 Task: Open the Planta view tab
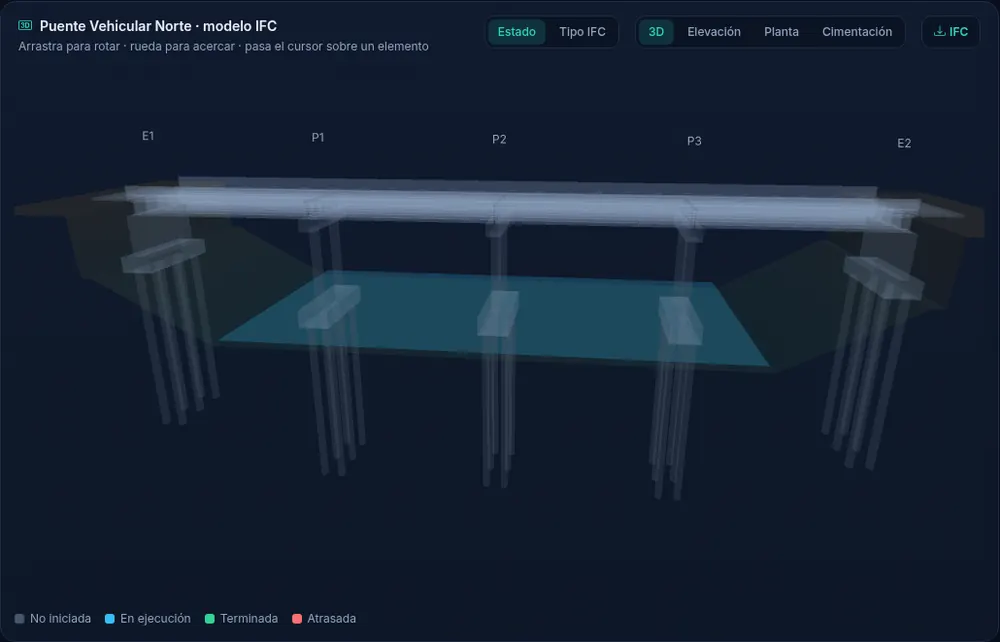tap(781, 32)
